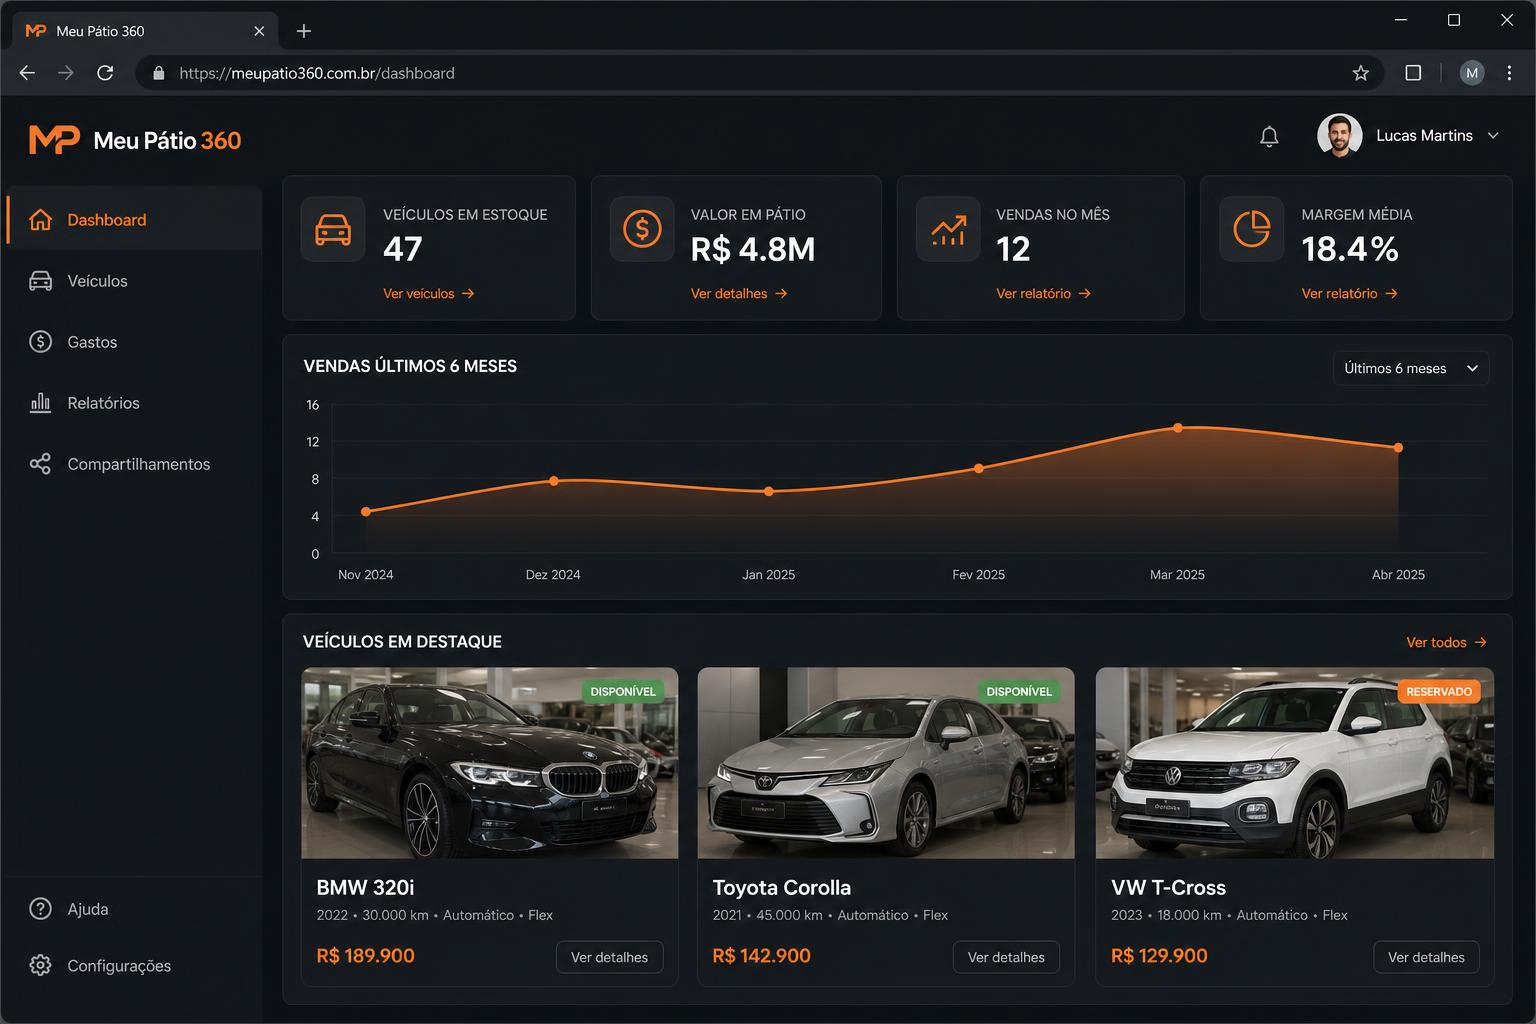The width and height of the screenshot is (1536, 1024).
Task: Open Ajuda menu item
Action: tap(132, 909)
